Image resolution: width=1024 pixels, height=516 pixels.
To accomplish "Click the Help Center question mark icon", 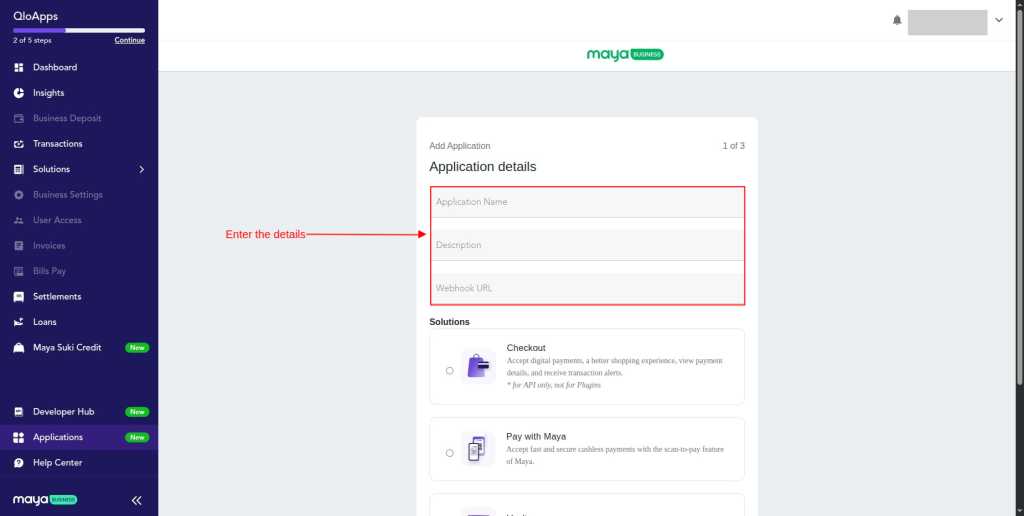I will 19,463.
